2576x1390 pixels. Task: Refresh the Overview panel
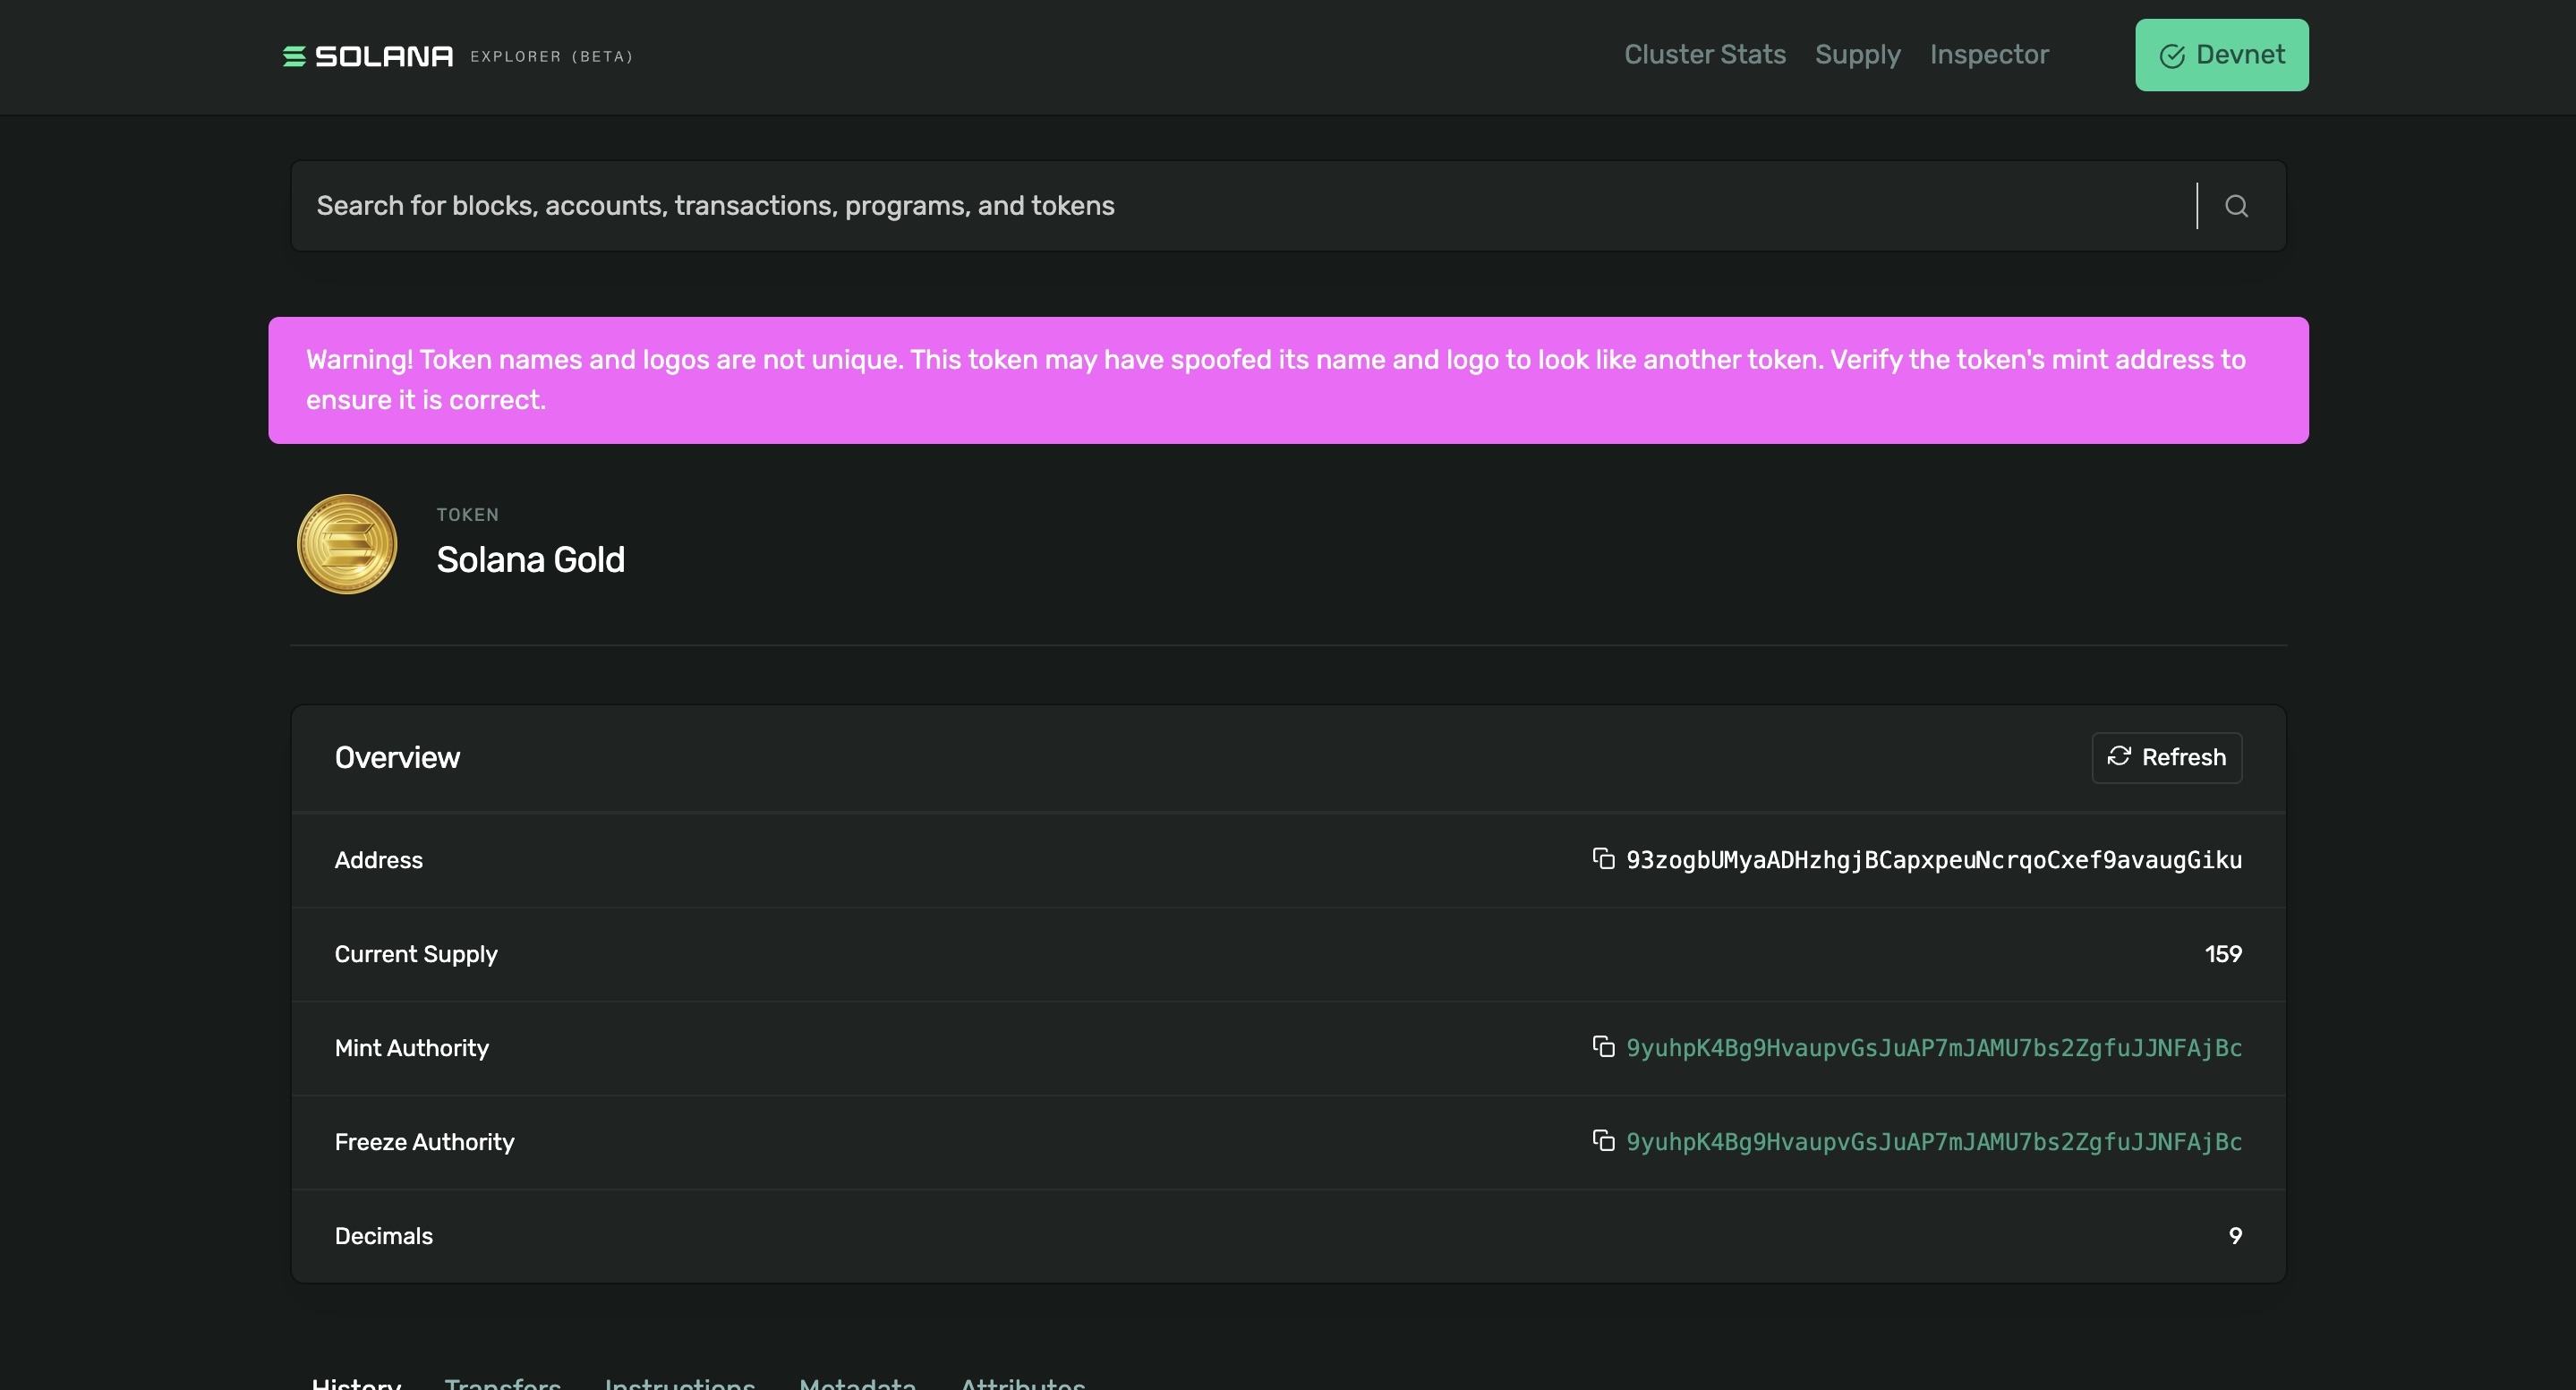coord(2166,757)
